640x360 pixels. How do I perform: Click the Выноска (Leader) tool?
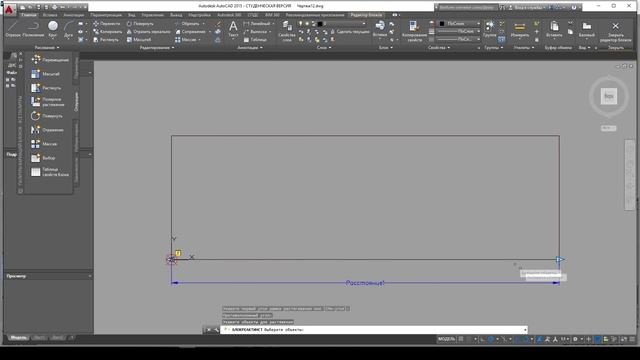(255, 31)
